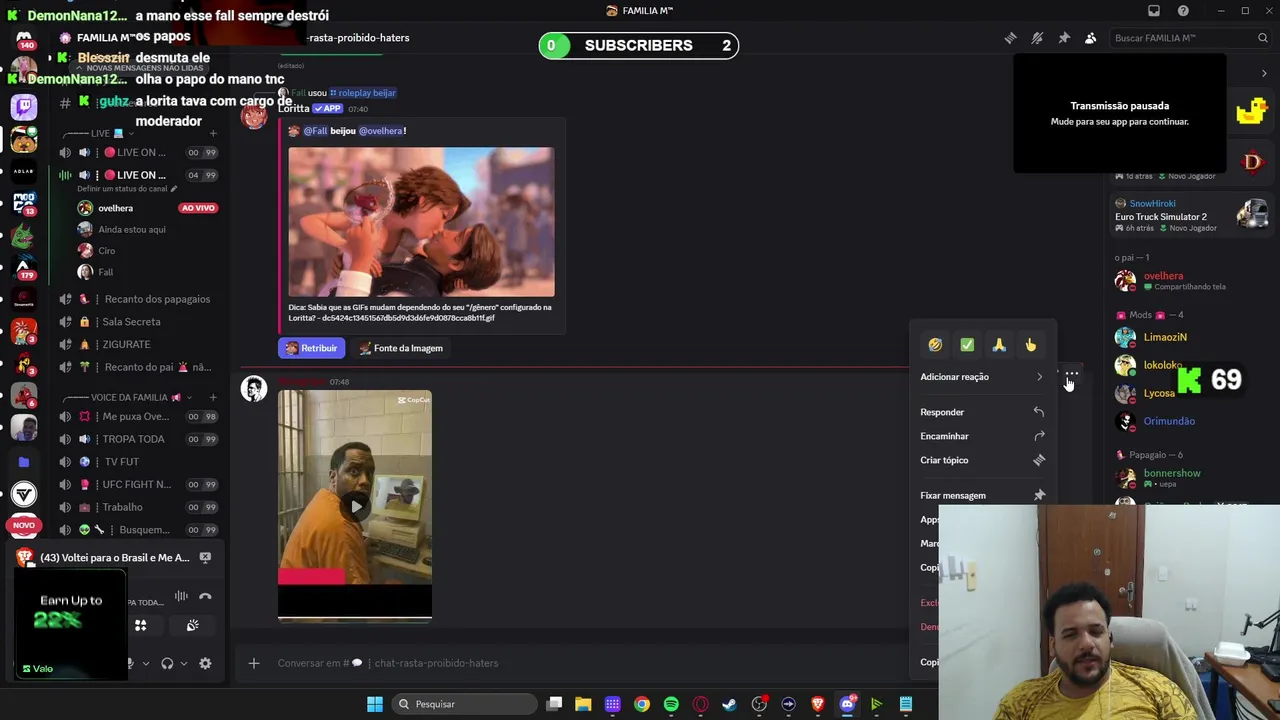Open user settings gear icon
This screenshot has width=1280, height=720.
point(205,663)
